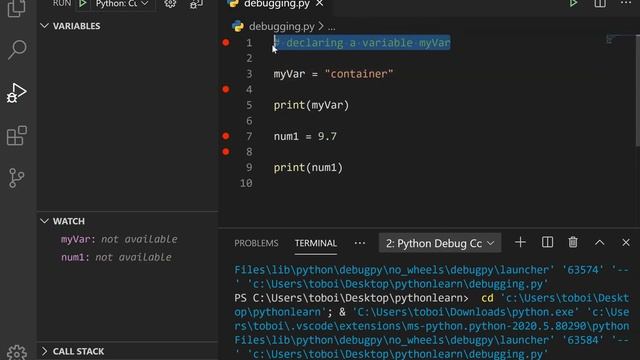
Task: Open the Source Control view
Action: tap(16, 178)
